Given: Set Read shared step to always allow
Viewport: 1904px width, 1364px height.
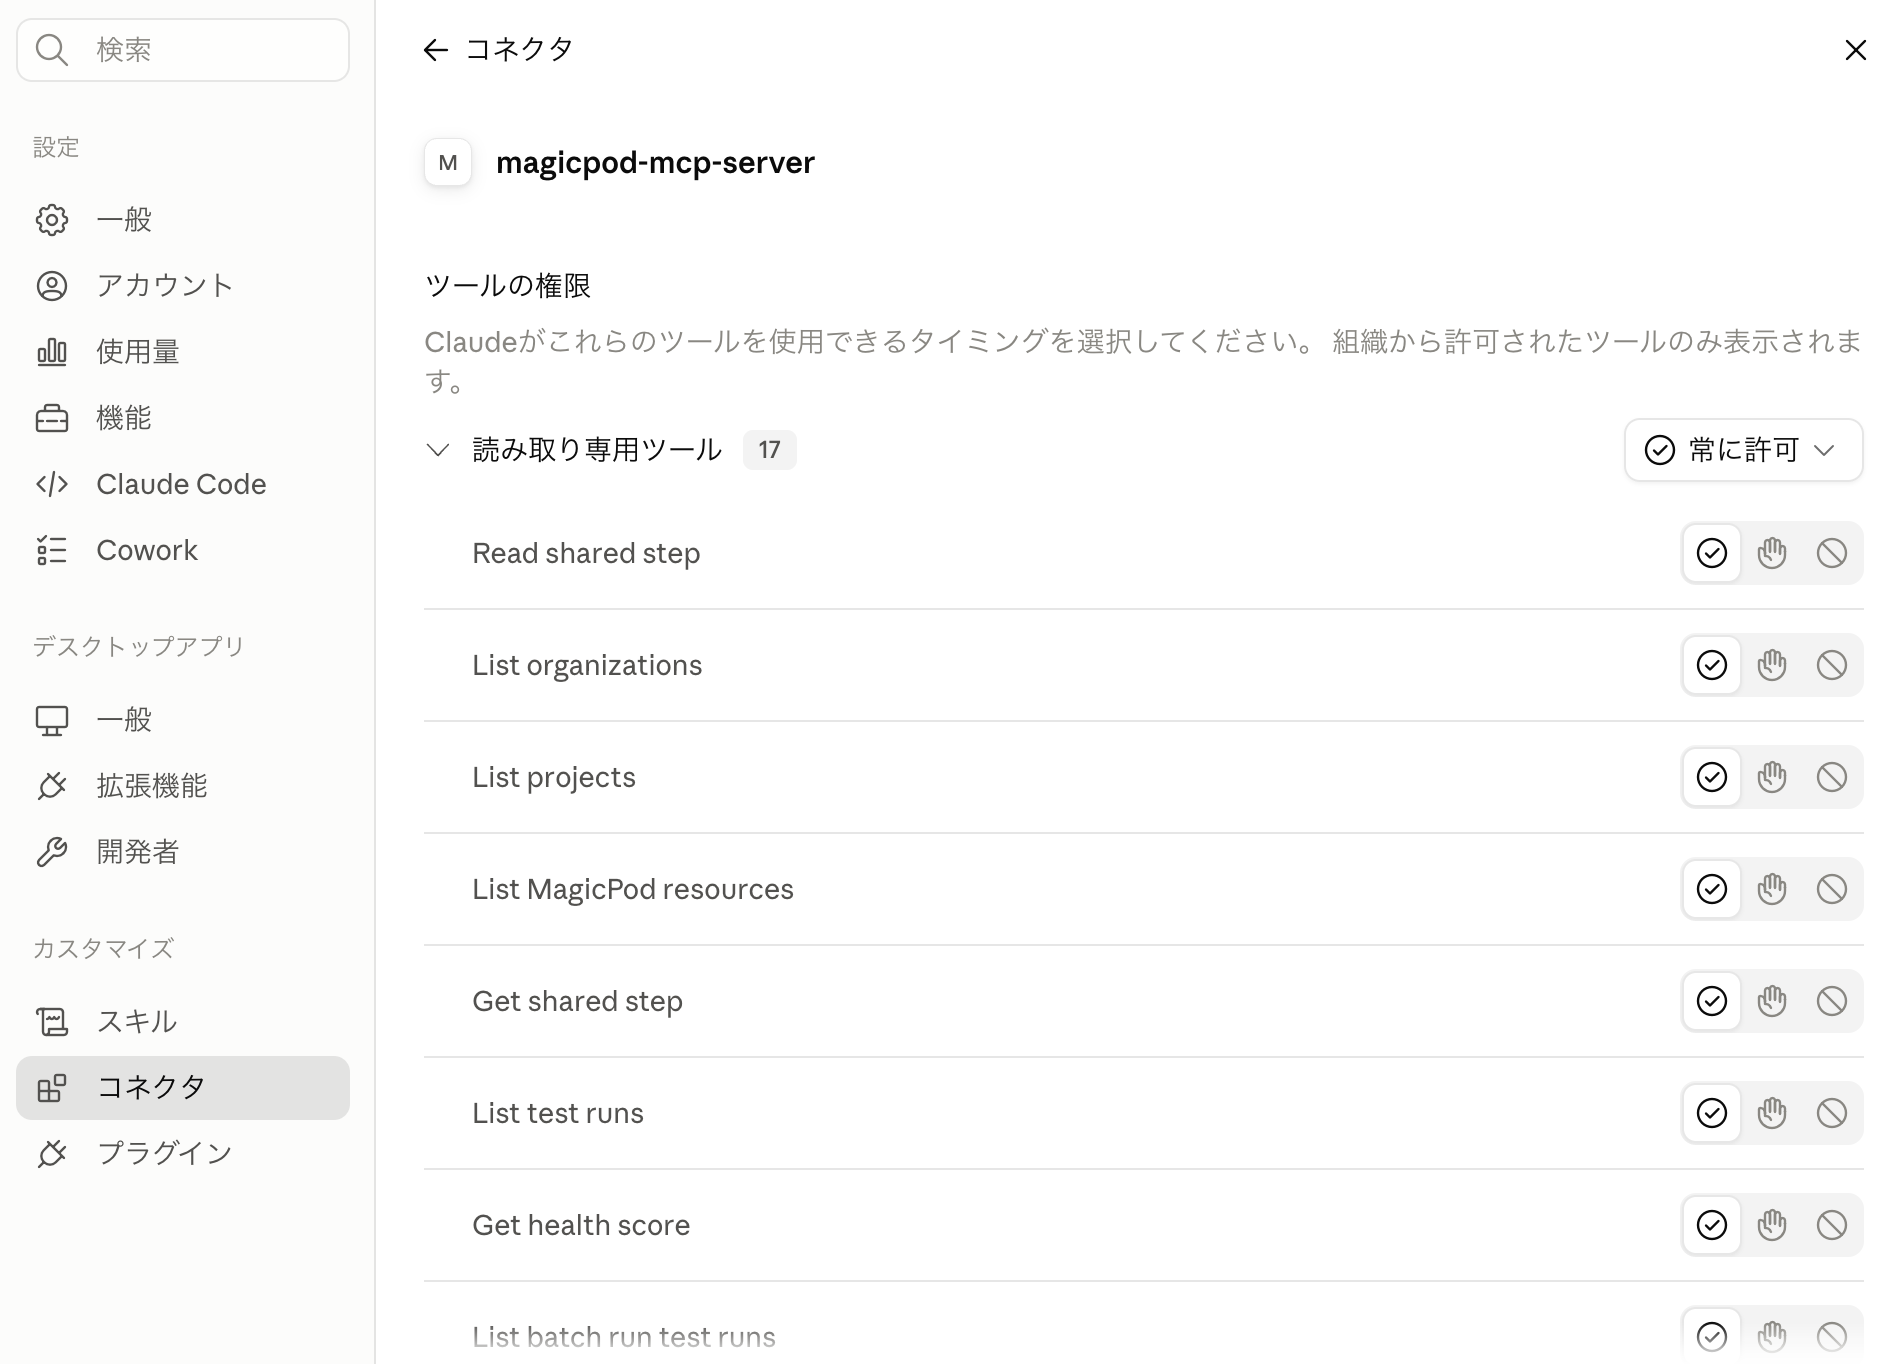Looking at the screenshot, I should 1712,553.
